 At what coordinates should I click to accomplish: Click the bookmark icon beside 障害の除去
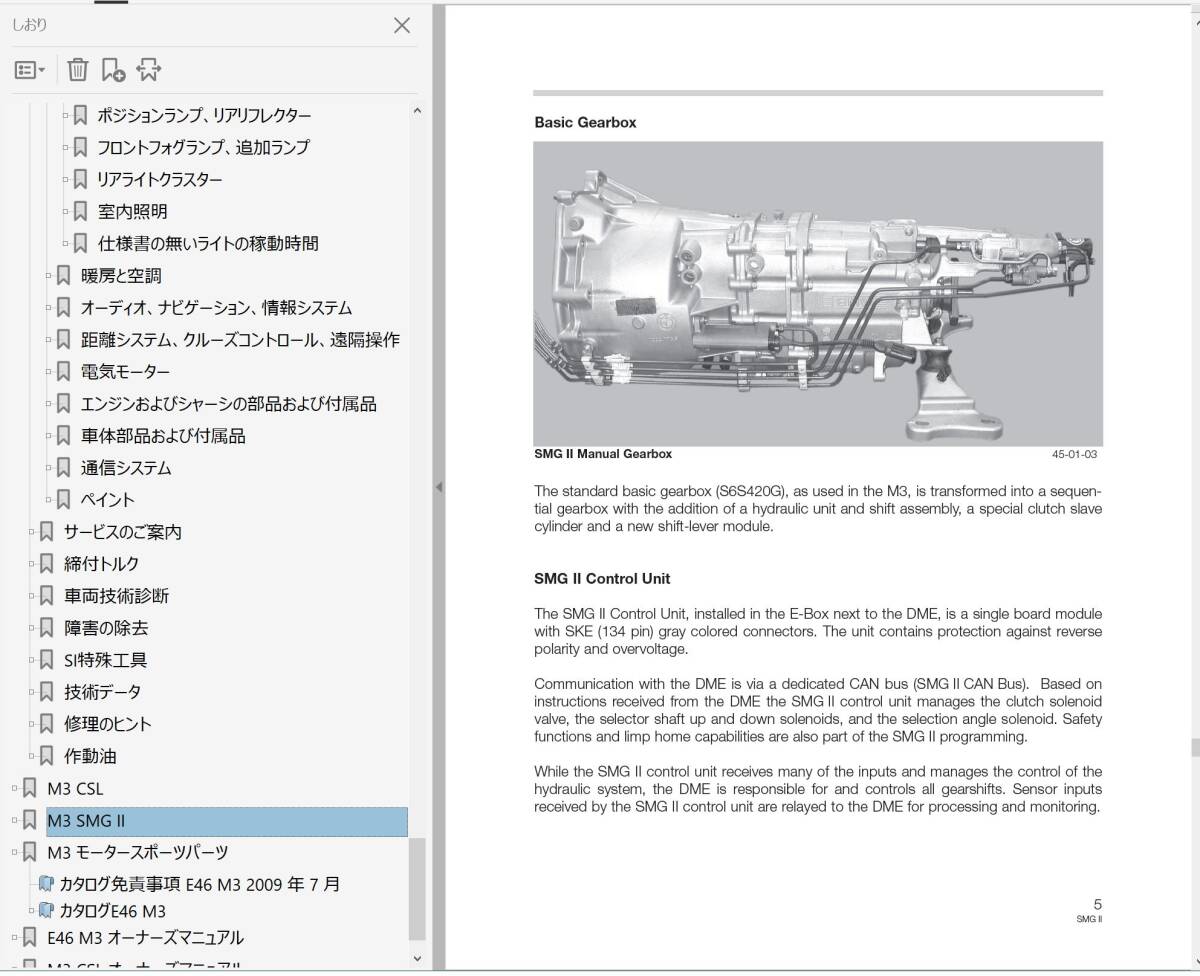(46, 628)
